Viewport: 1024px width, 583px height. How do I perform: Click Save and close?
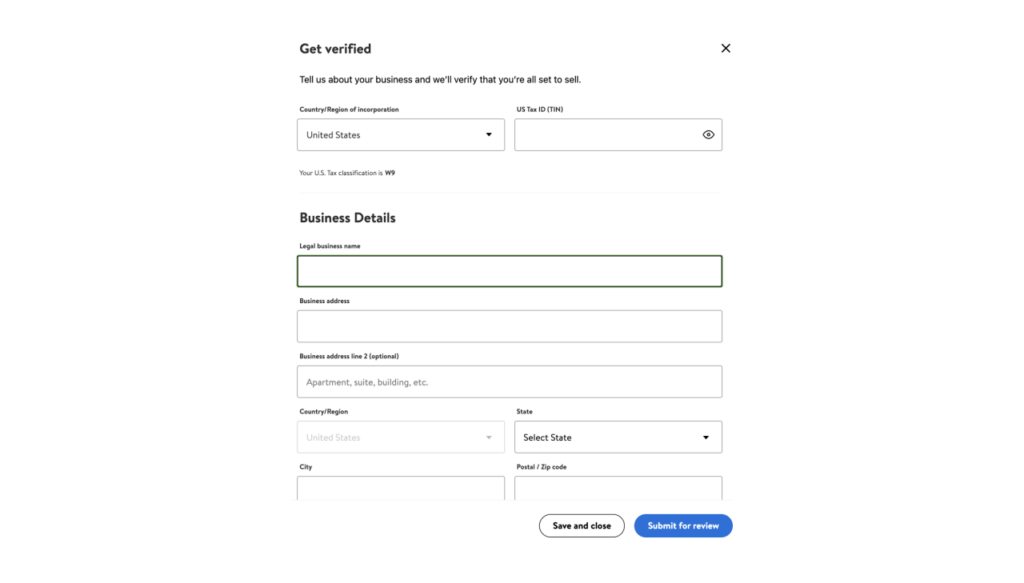click(581, 525)
